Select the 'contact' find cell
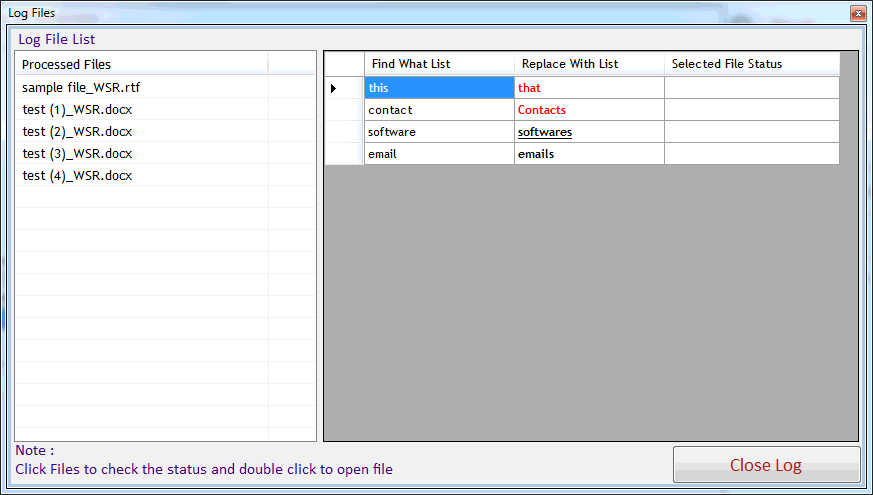Image resolution: width=873 pixels, height=495 pixels. tap(439, 110)
